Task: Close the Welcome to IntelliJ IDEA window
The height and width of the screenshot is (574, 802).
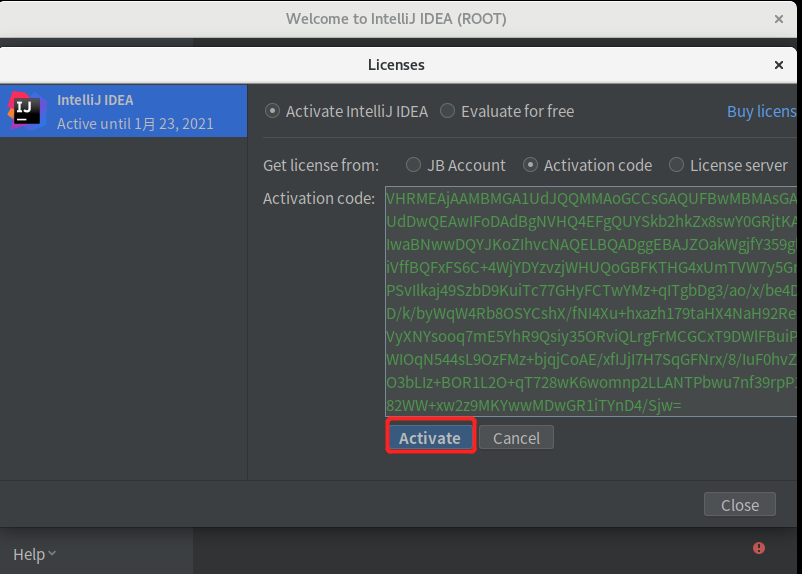Action: coord(778,19)
